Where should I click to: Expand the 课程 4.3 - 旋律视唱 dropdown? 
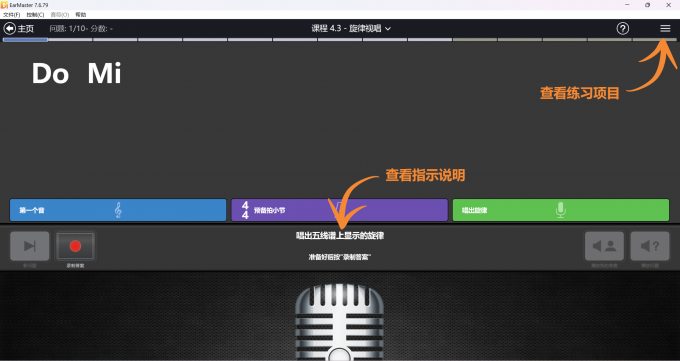(x=351, y=29)
